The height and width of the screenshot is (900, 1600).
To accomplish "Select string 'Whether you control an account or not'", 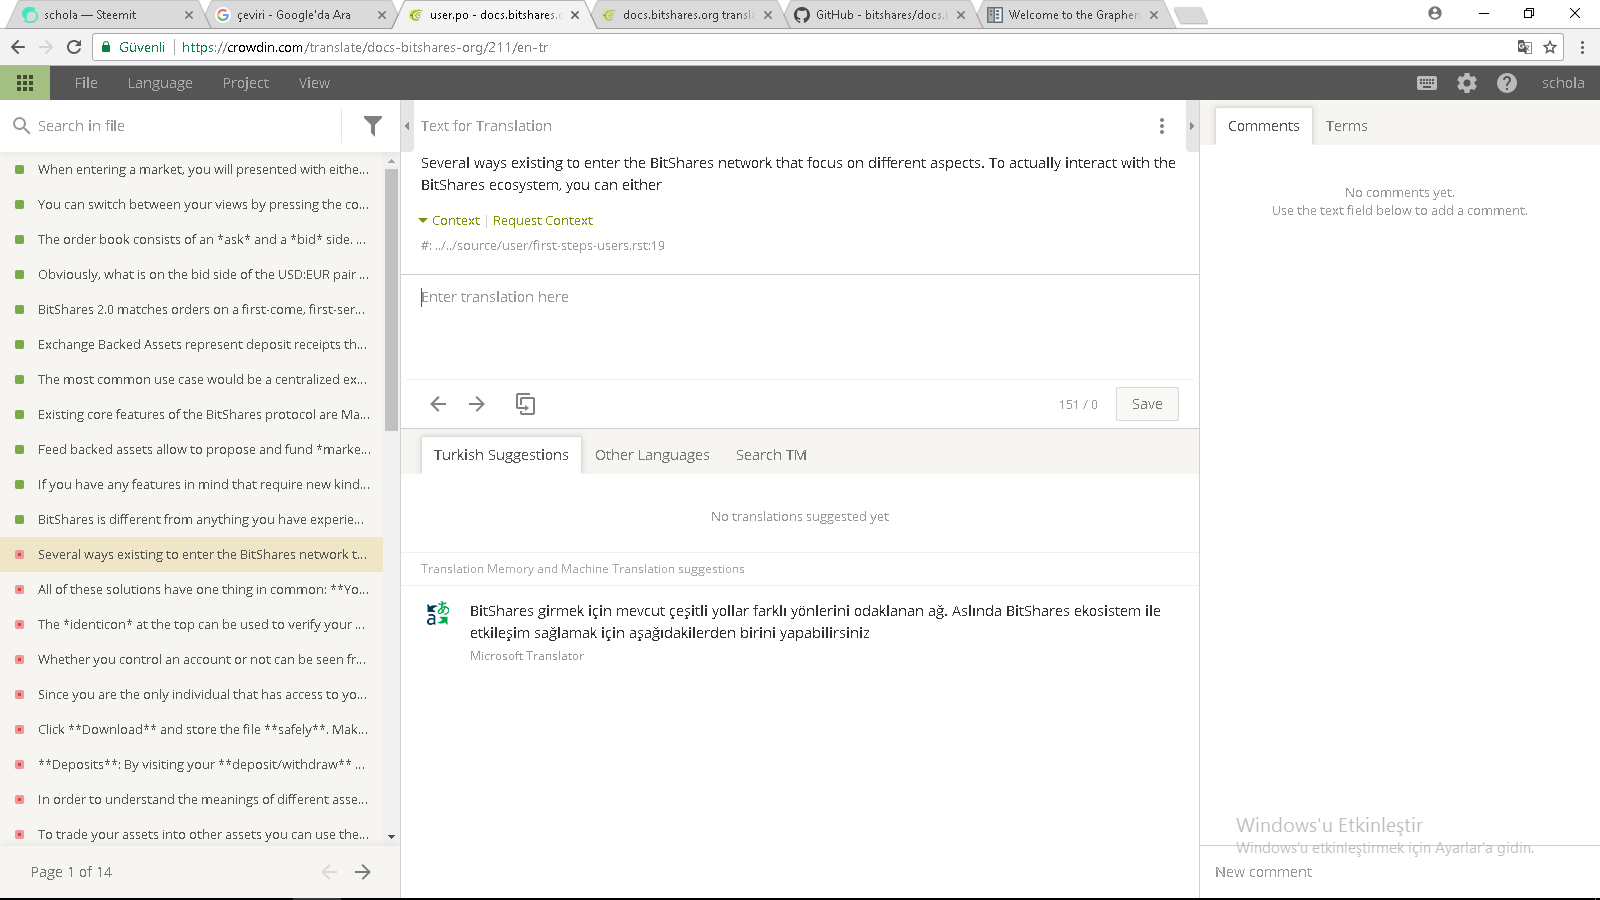I will 192,660.
